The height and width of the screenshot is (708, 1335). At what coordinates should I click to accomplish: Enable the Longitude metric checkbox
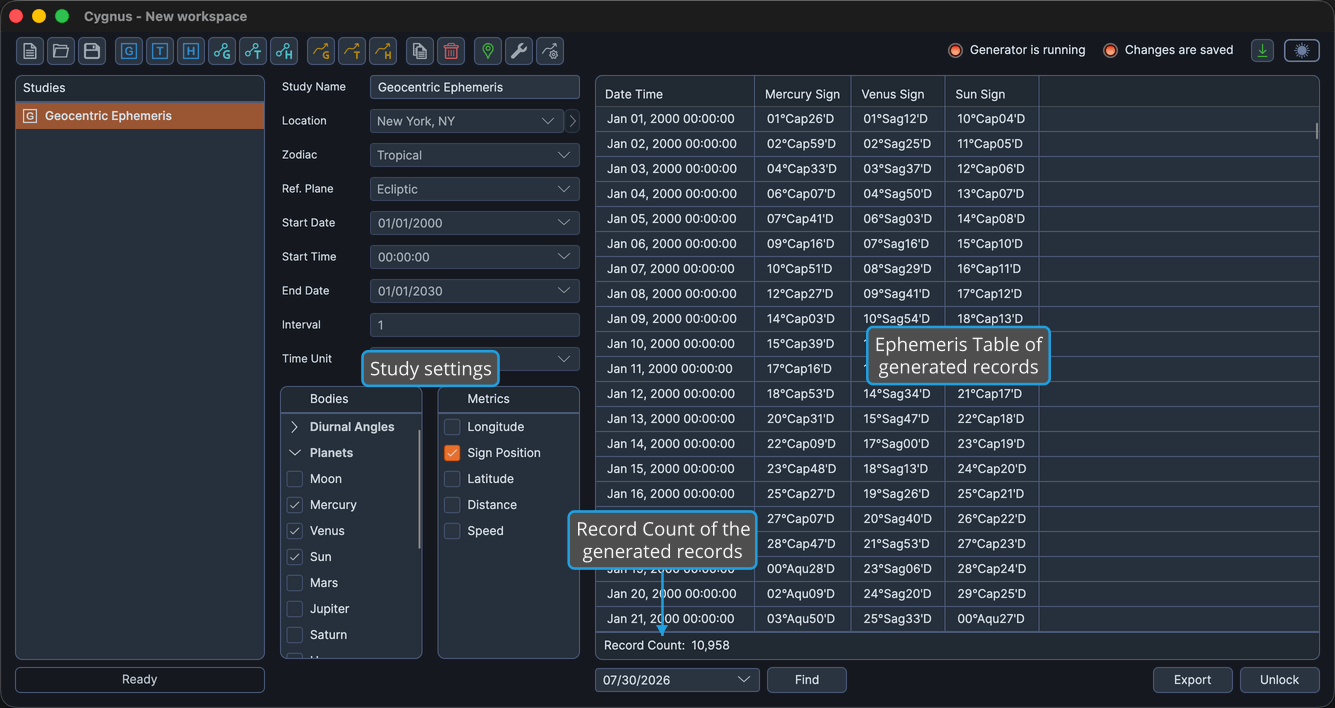pos(452,427)
